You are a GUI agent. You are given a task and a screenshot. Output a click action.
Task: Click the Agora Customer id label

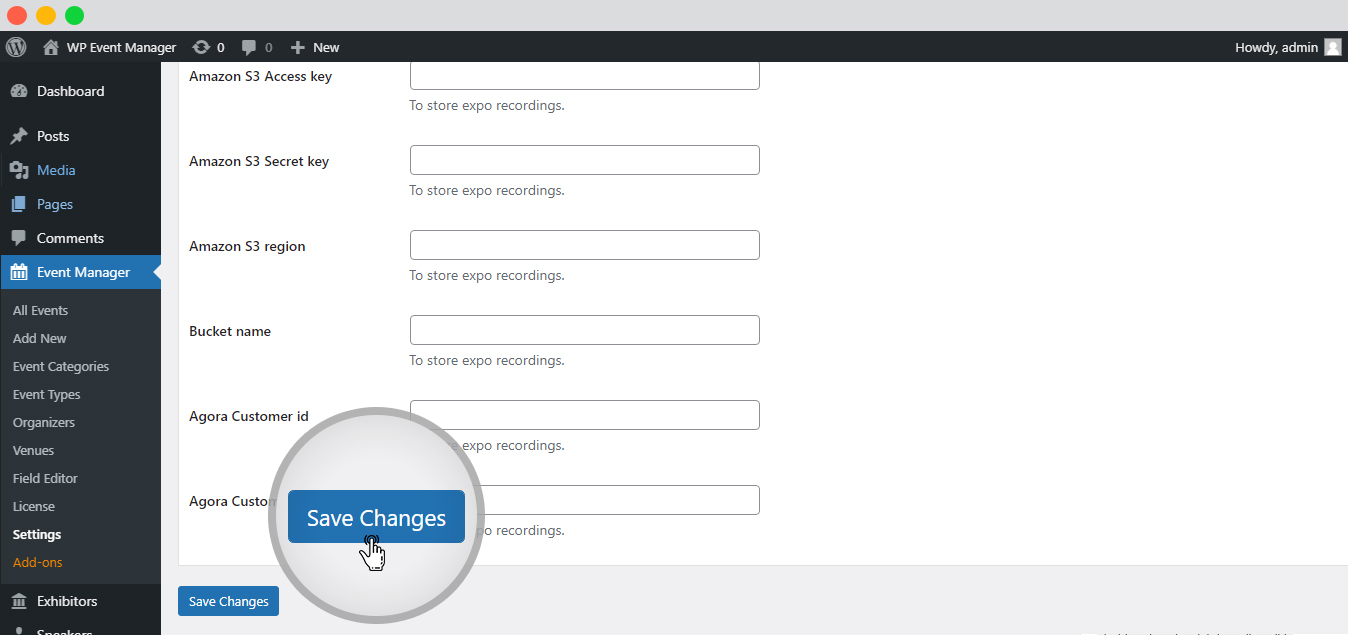coord(249,416)
